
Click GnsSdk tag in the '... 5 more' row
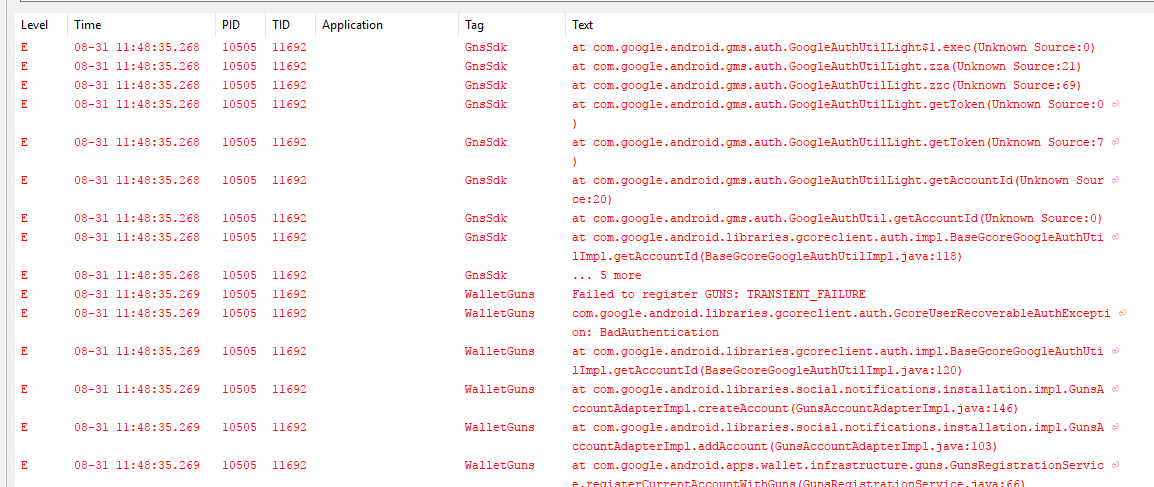point(486,275)
